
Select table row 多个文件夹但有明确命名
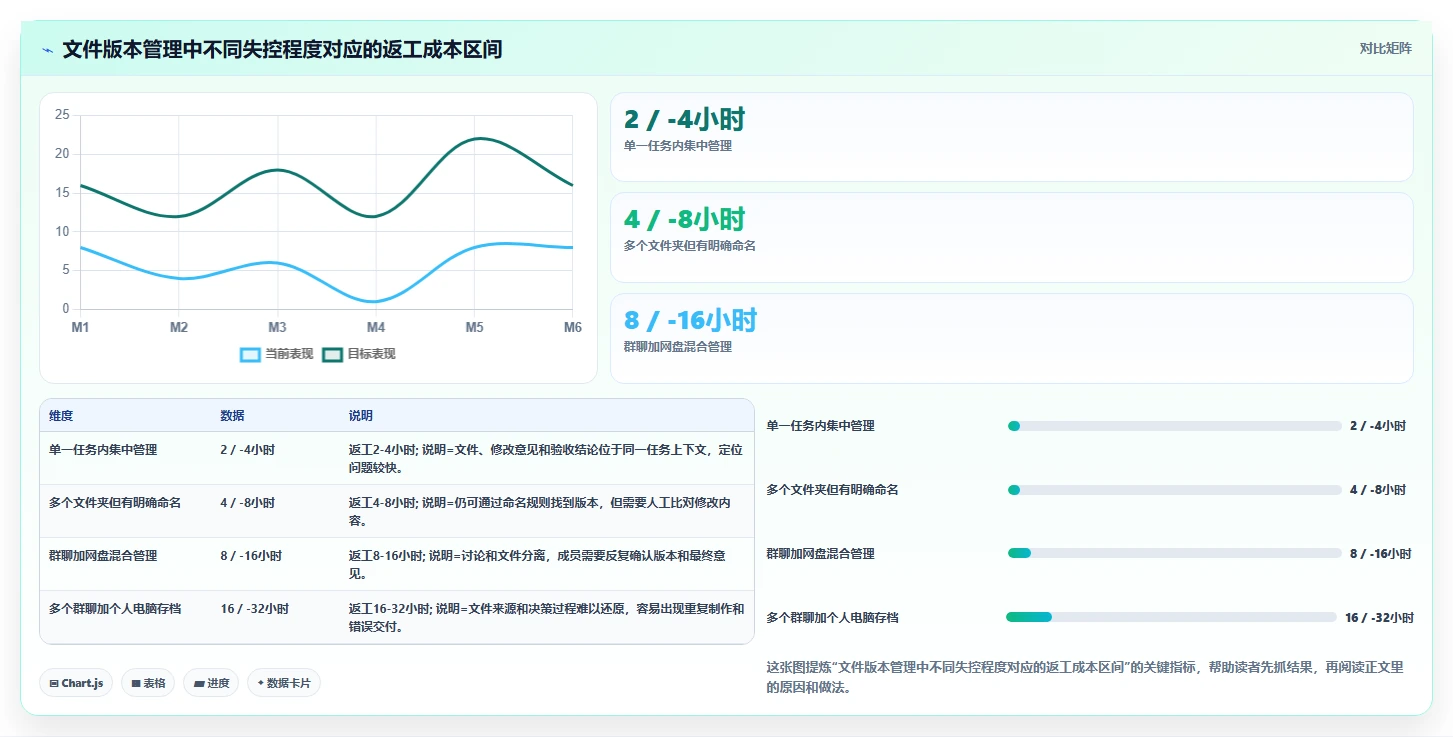tap(397, 512)
